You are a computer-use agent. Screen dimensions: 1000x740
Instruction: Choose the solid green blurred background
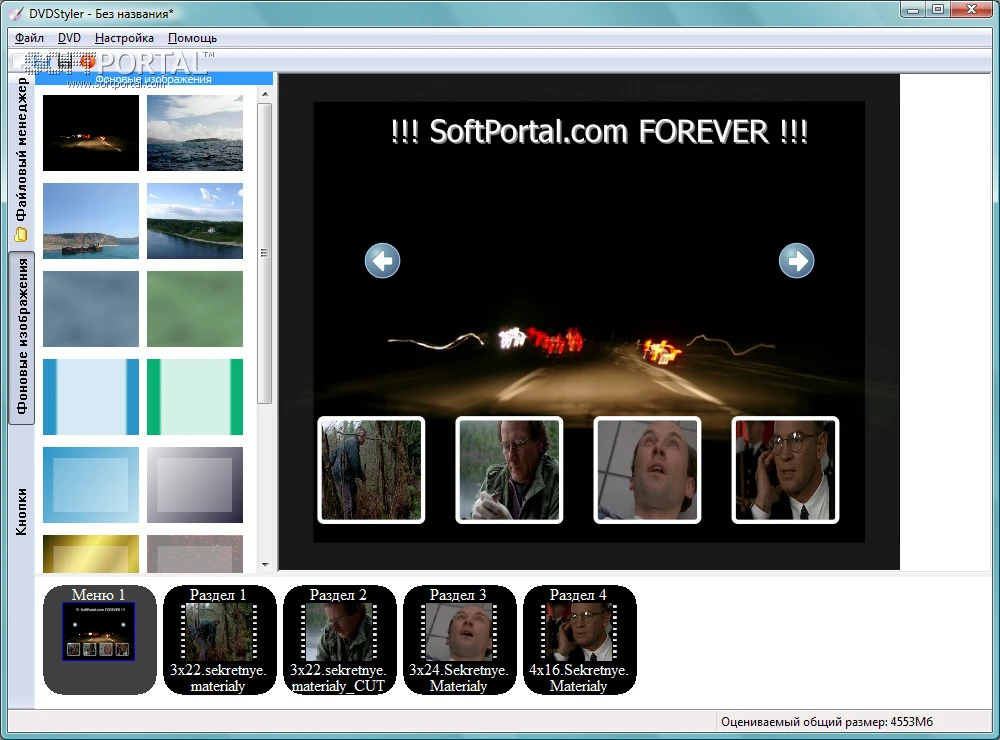click(x=195, y=309)
